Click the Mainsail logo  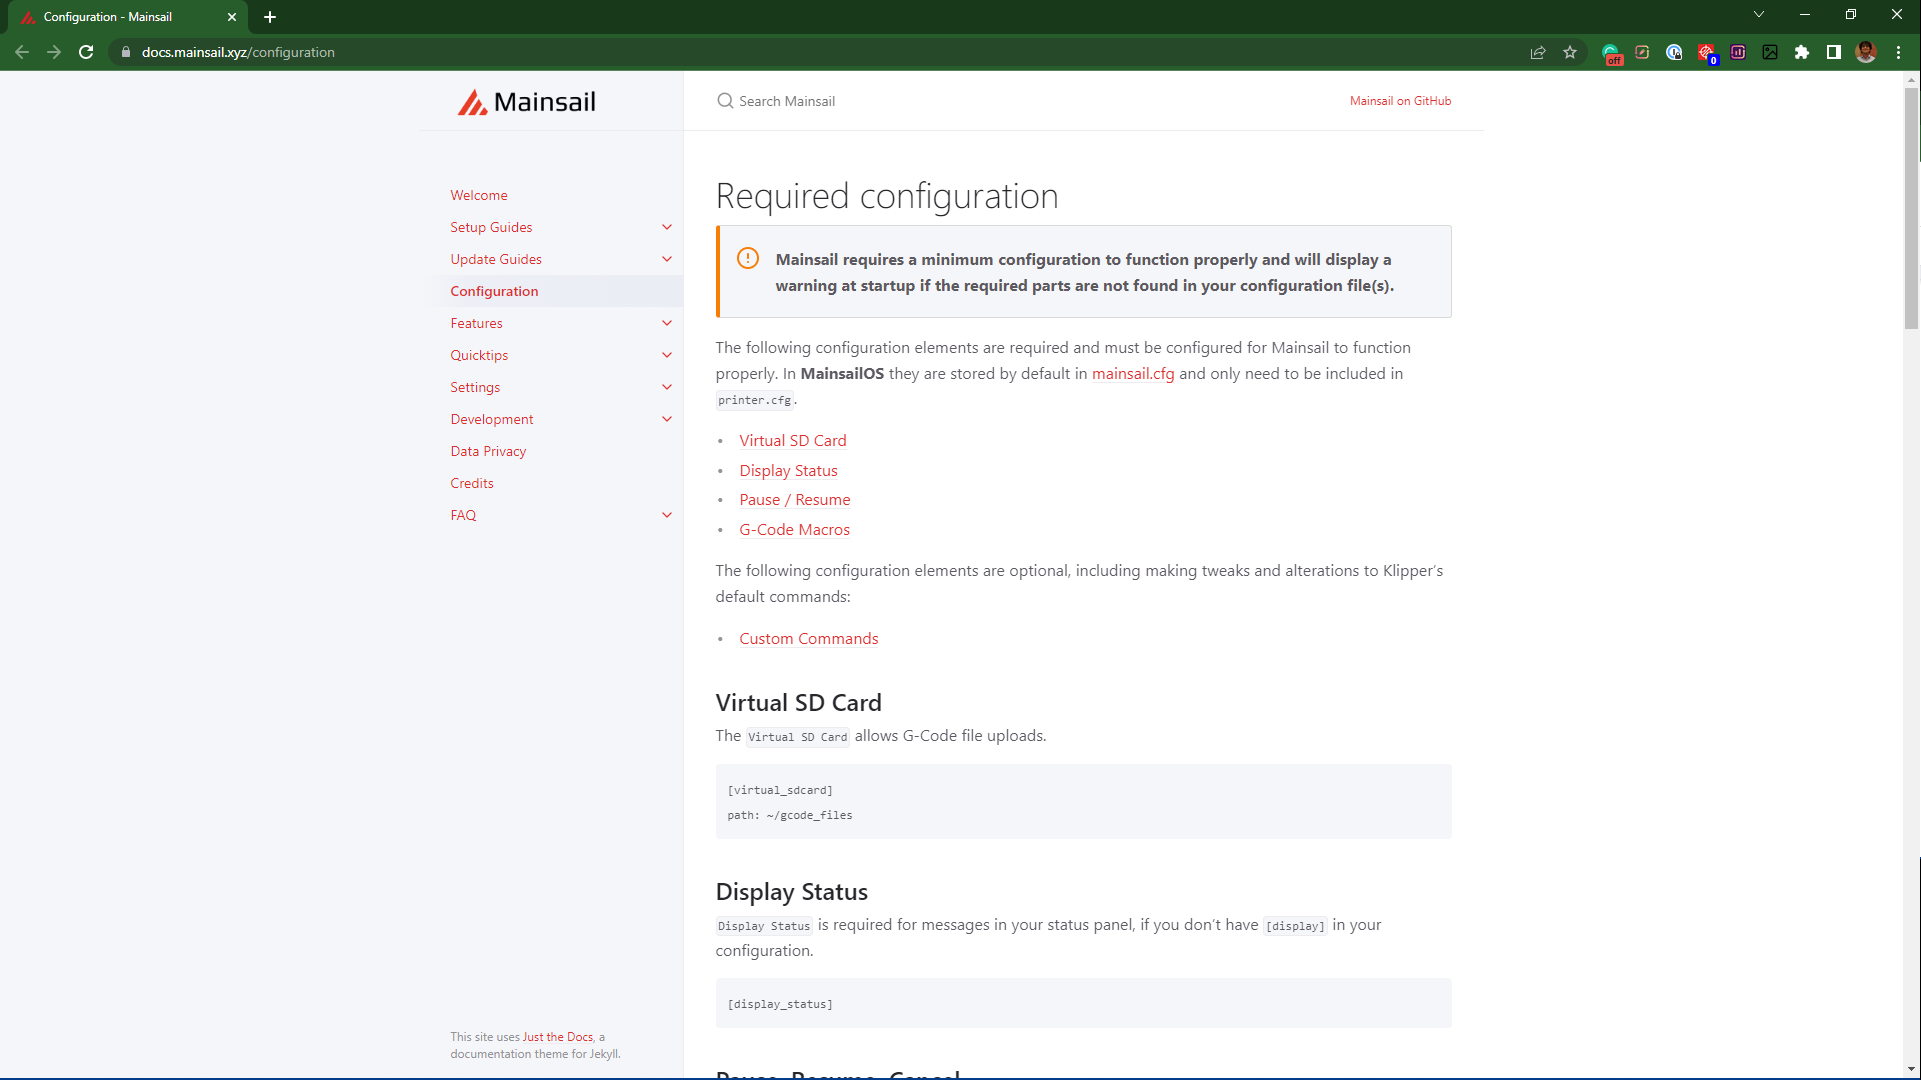click(x=527, y=102)
